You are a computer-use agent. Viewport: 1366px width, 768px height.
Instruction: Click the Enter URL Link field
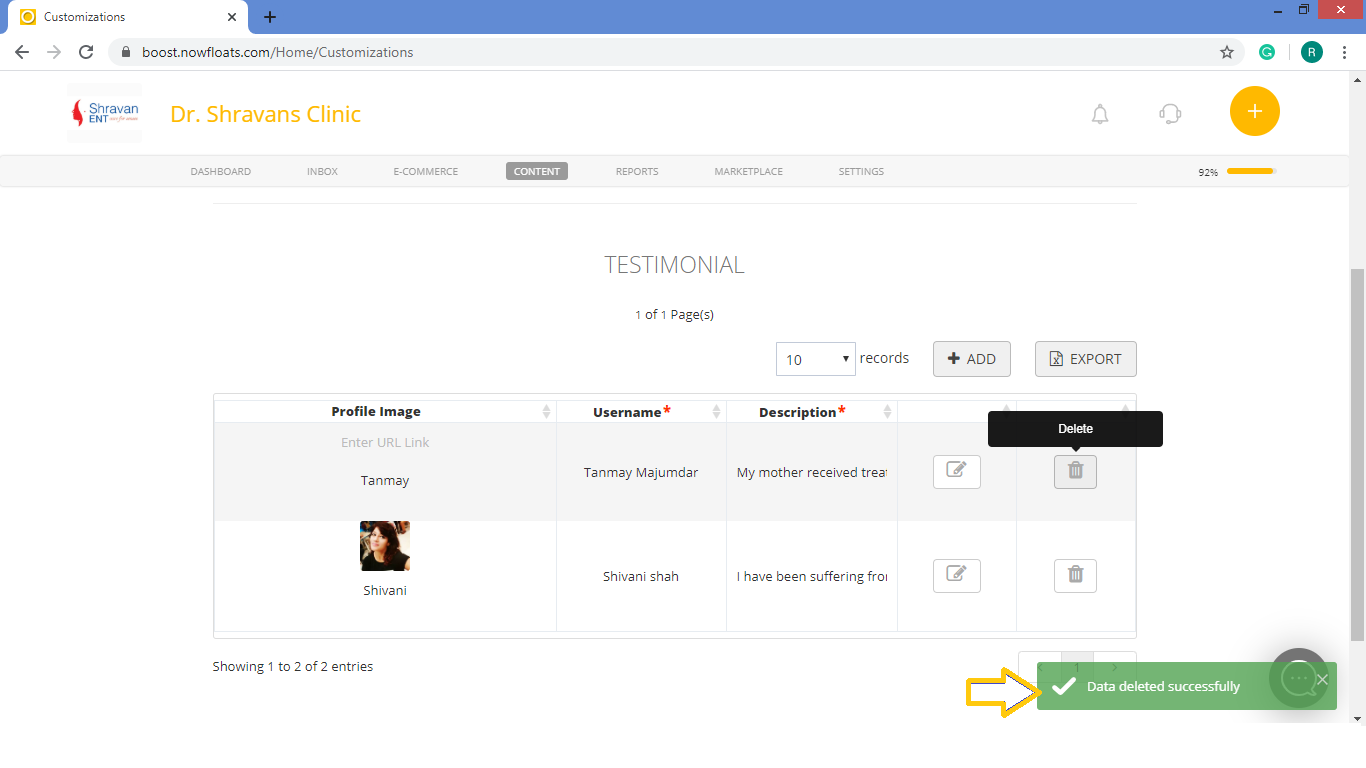(385, 442)
